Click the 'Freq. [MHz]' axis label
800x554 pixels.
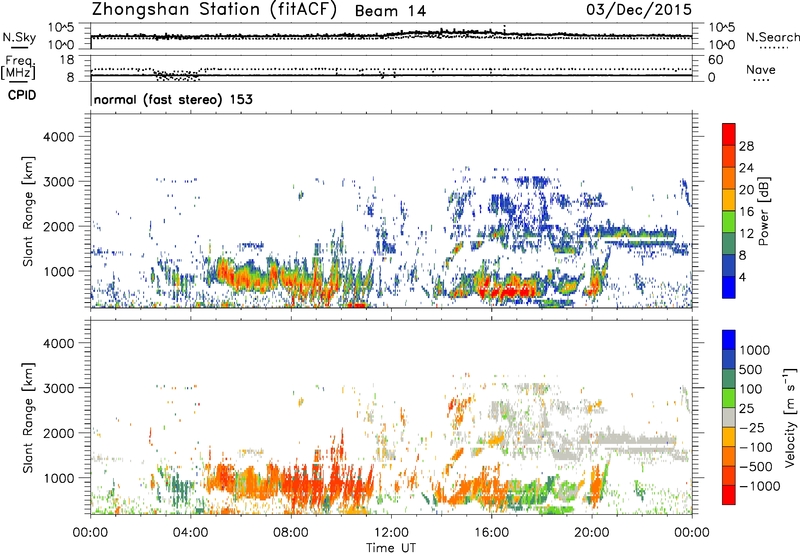pos(18,68)
